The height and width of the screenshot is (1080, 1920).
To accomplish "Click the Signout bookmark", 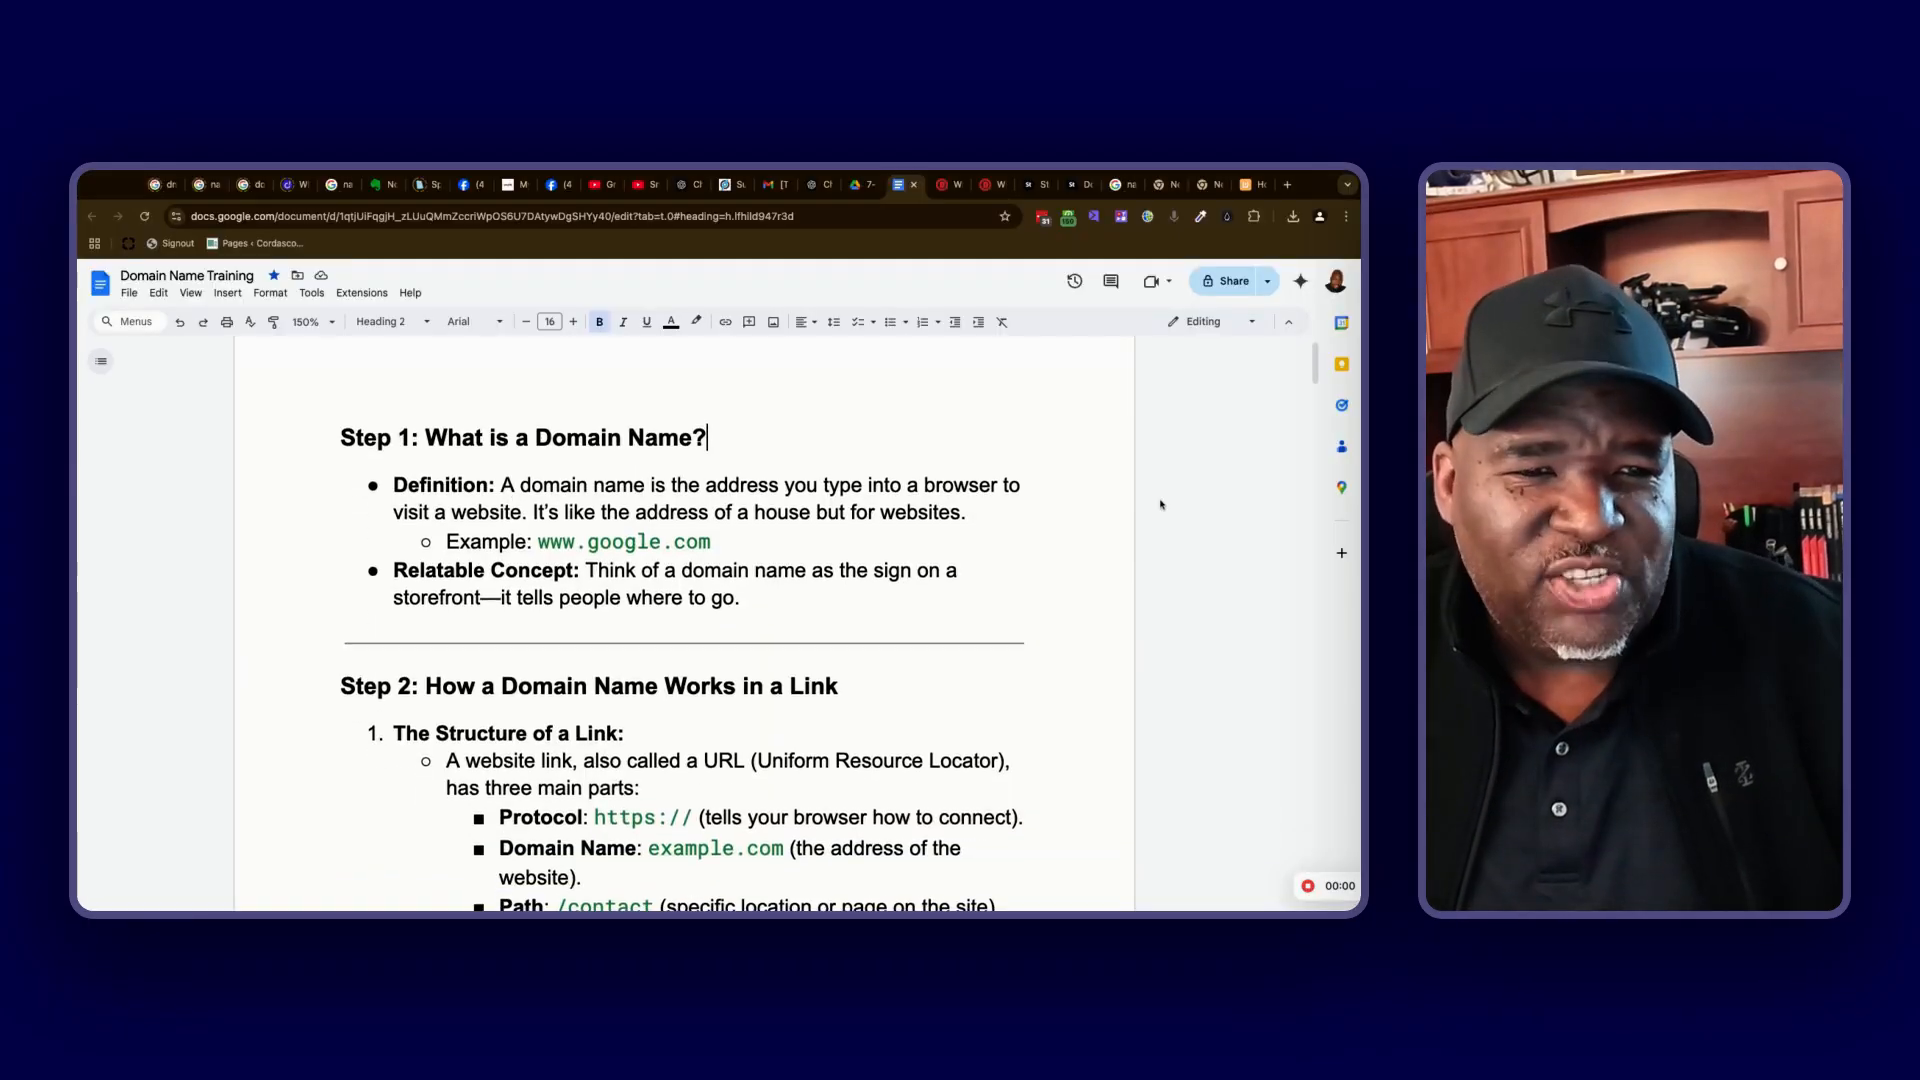I will 170,243.
